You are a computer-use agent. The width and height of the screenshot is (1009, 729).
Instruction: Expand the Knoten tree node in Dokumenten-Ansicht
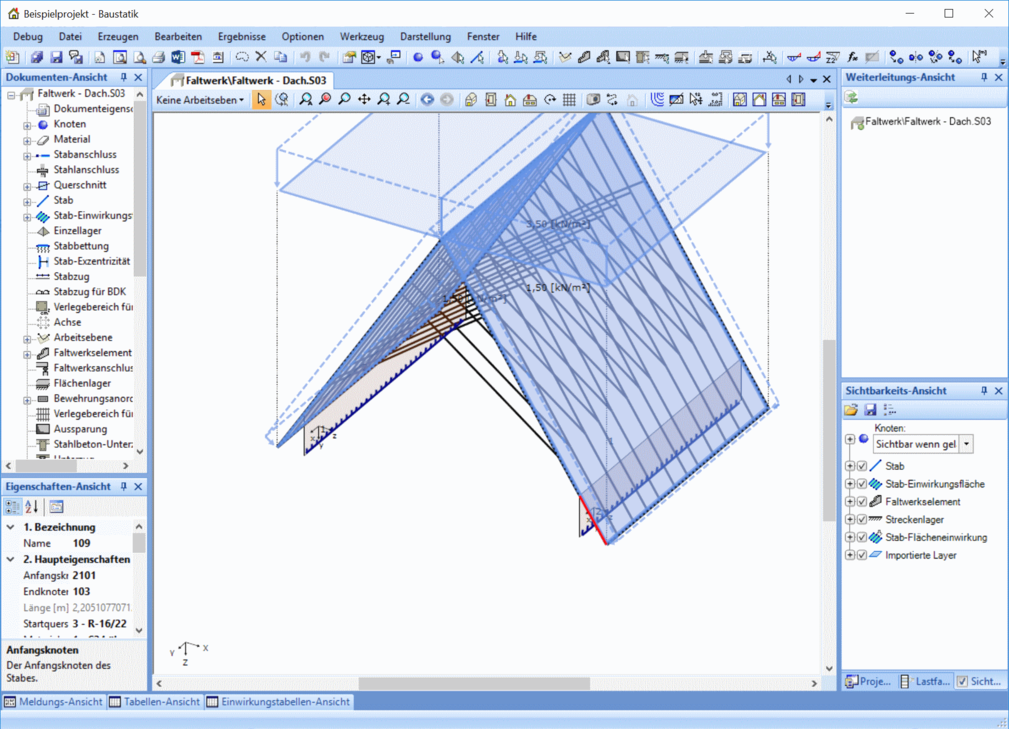[27, 125]
